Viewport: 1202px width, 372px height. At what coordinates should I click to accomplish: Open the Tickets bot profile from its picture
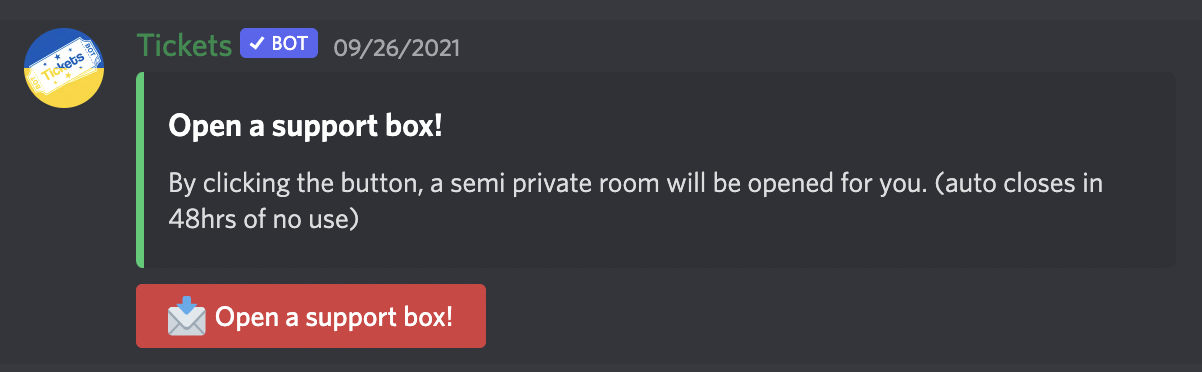pos(65,68)
